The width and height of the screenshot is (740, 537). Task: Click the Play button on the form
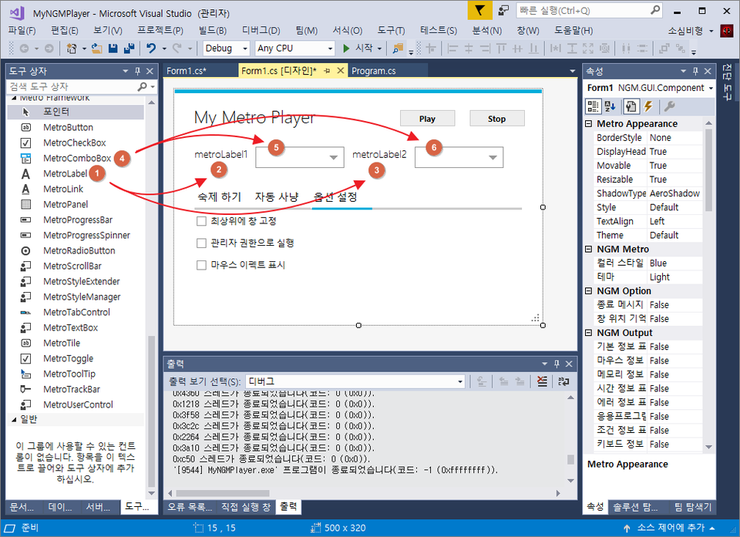click(x=427, y=119)
